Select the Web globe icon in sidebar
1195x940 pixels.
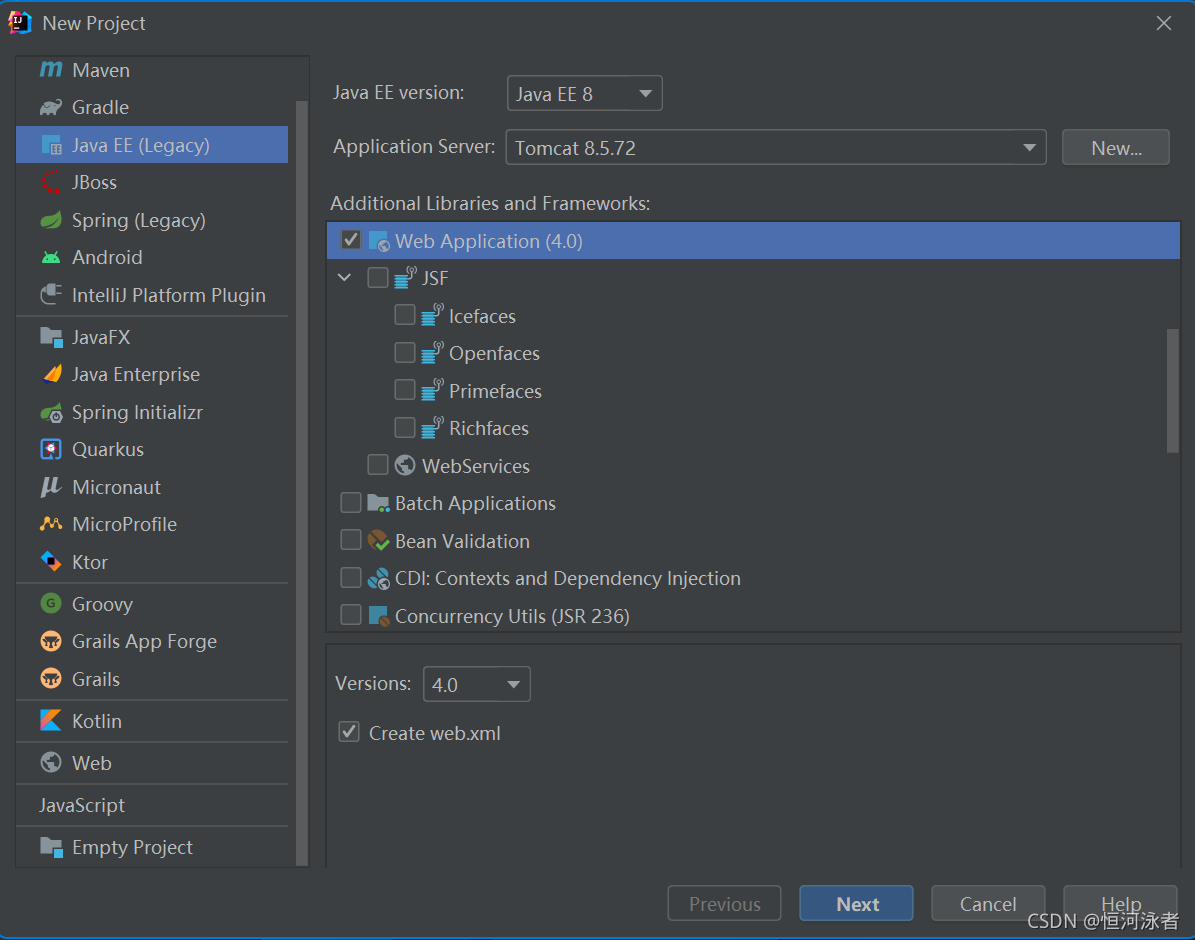[x=51, y=762]
